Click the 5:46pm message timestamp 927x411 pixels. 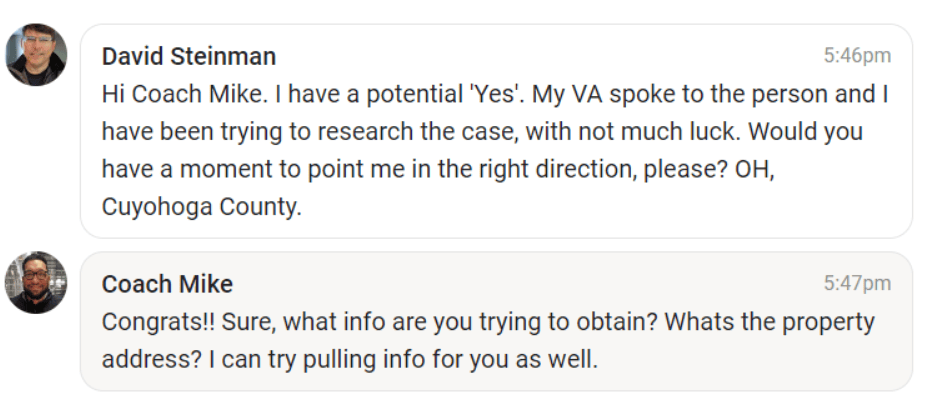(857, 56)
